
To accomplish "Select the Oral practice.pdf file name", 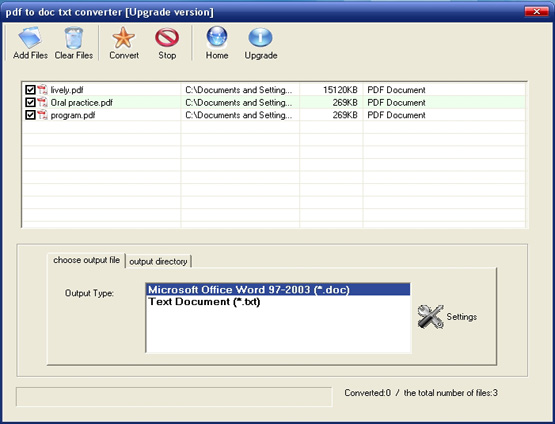I will [x=81, y=103].
